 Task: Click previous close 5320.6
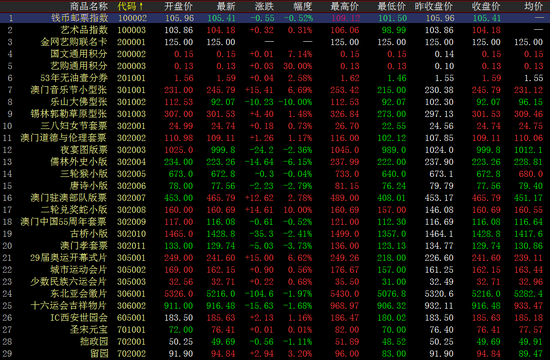click(x=439, y=294)
